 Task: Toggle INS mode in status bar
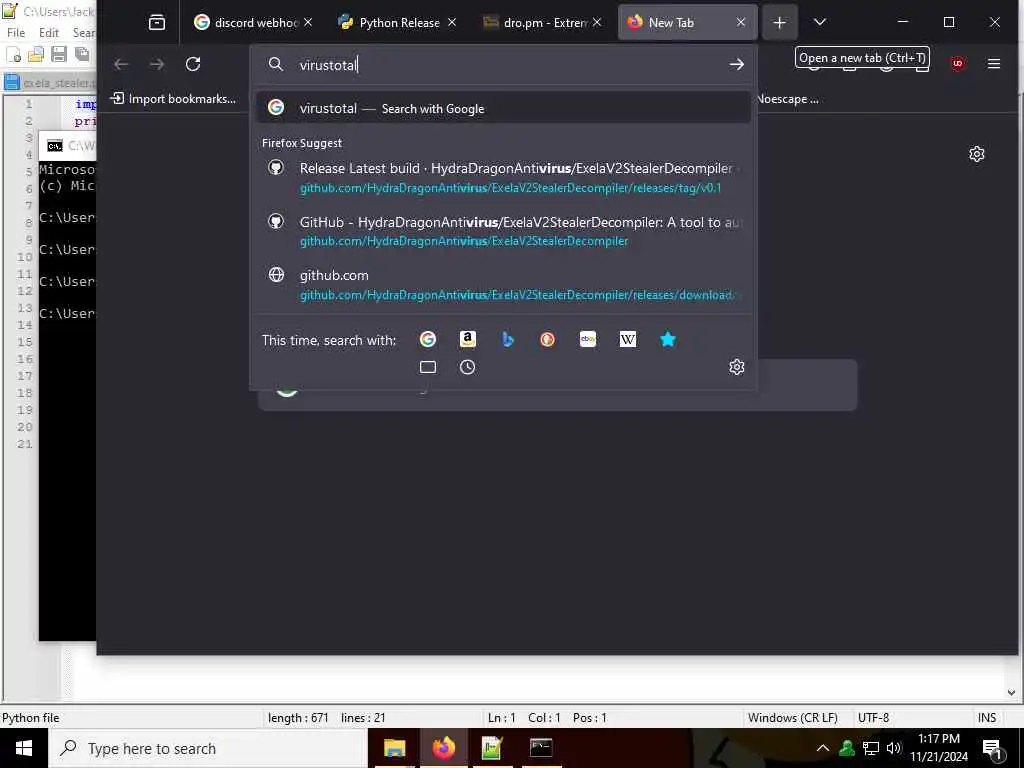click(x=987, y=717)
